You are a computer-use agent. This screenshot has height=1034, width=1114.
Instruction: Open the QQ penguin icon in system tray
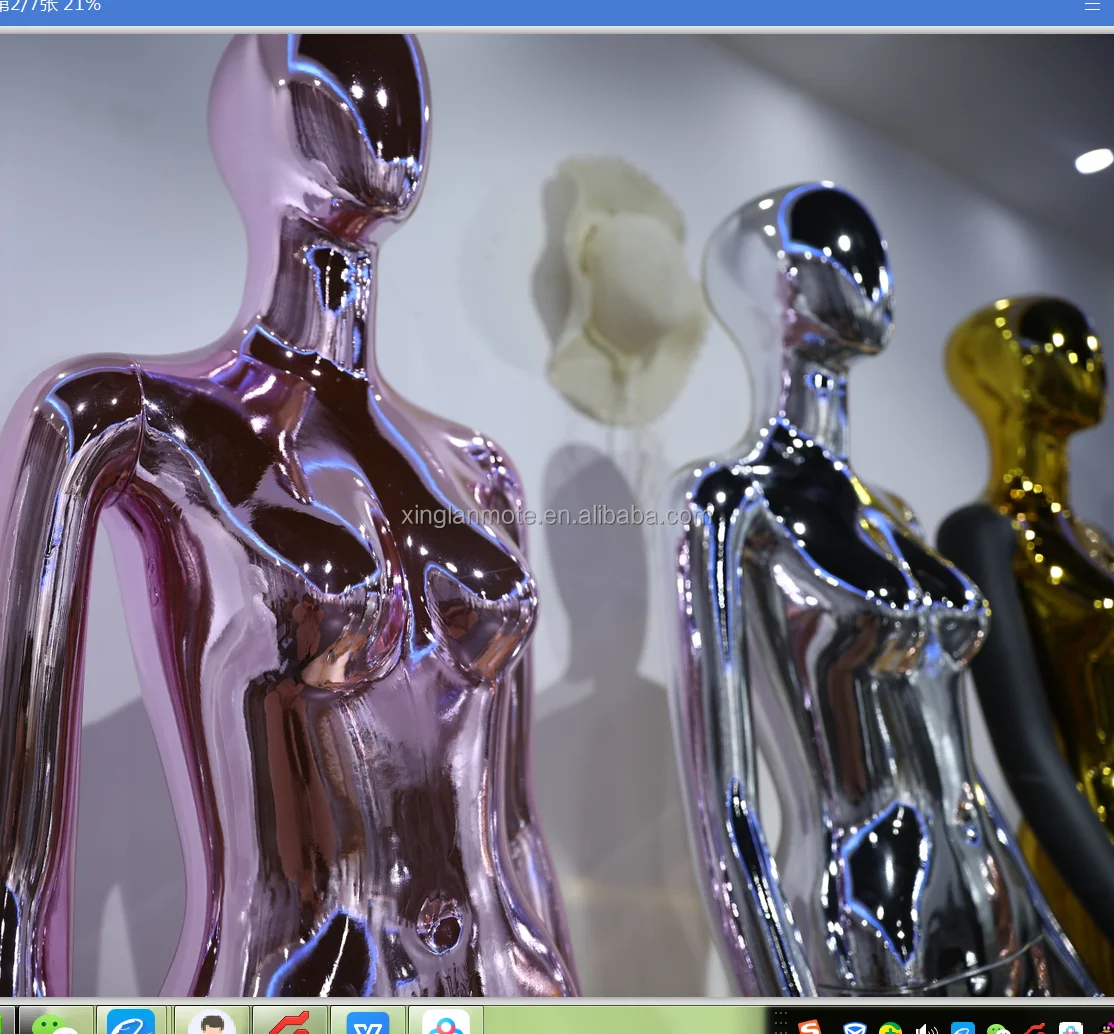coord(1105,1027)
